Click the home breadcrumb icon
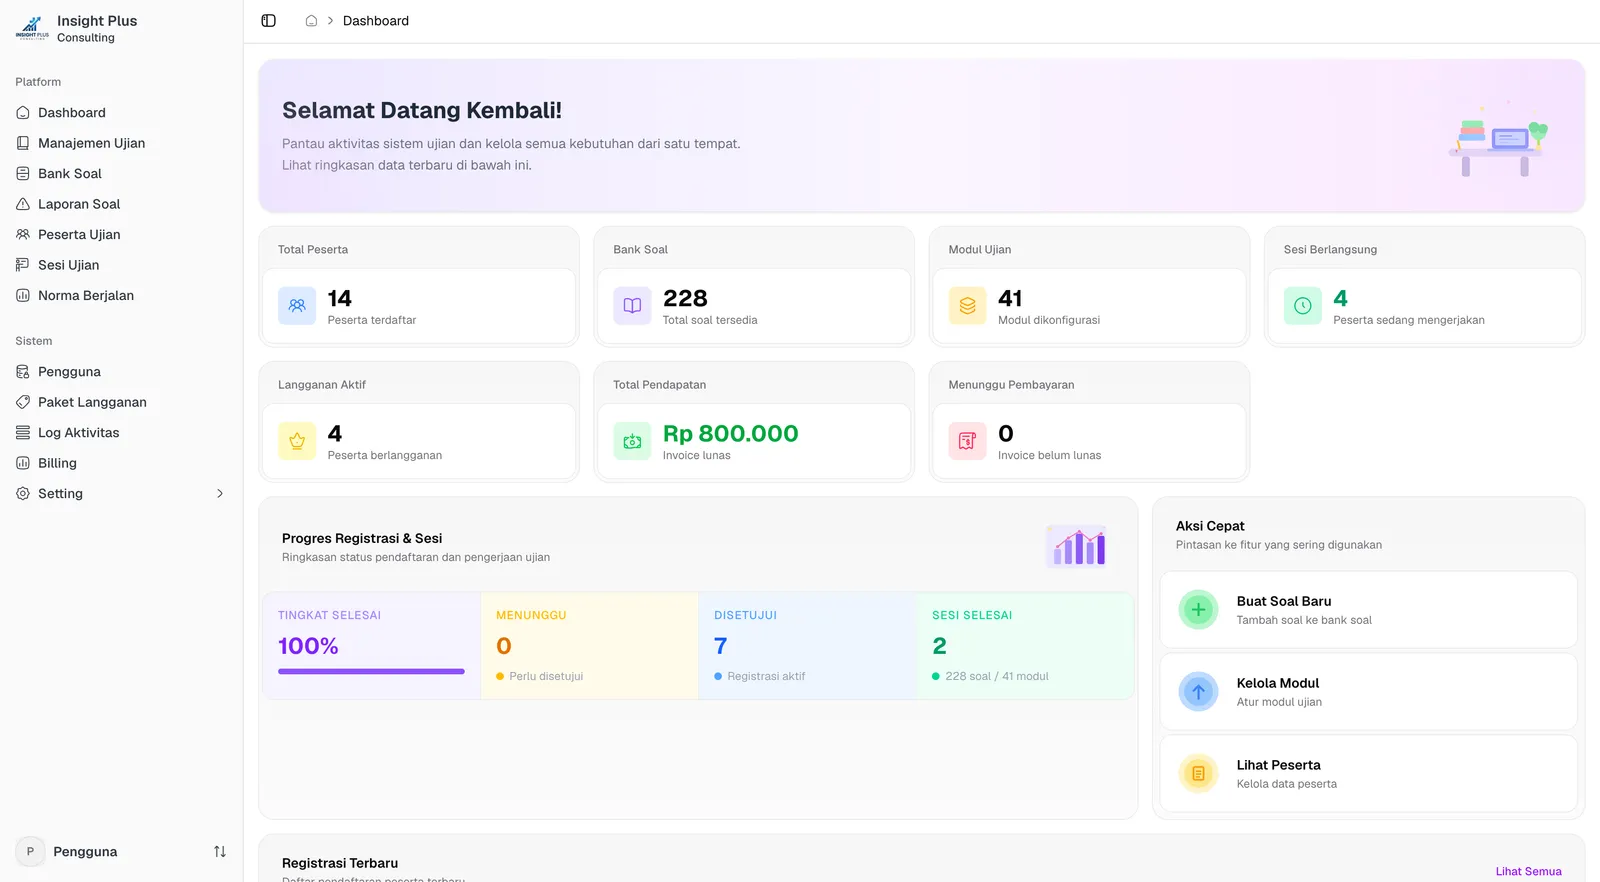Screen dimensions: 1600x882 pos(311,21)
